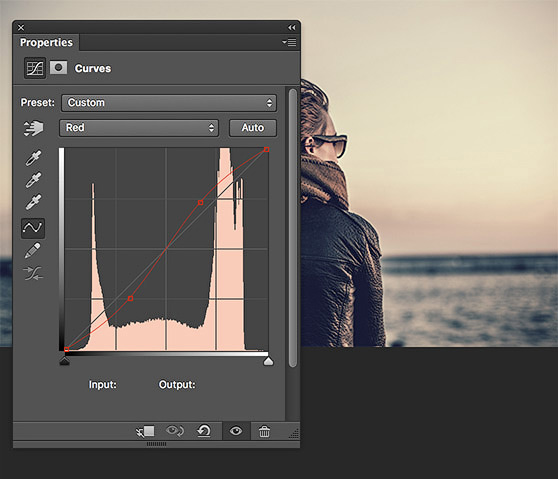The height and width of the screenshot is (479, 558).
Task: Click the layer mask icon beside Curves
Action: pos(58,68)
